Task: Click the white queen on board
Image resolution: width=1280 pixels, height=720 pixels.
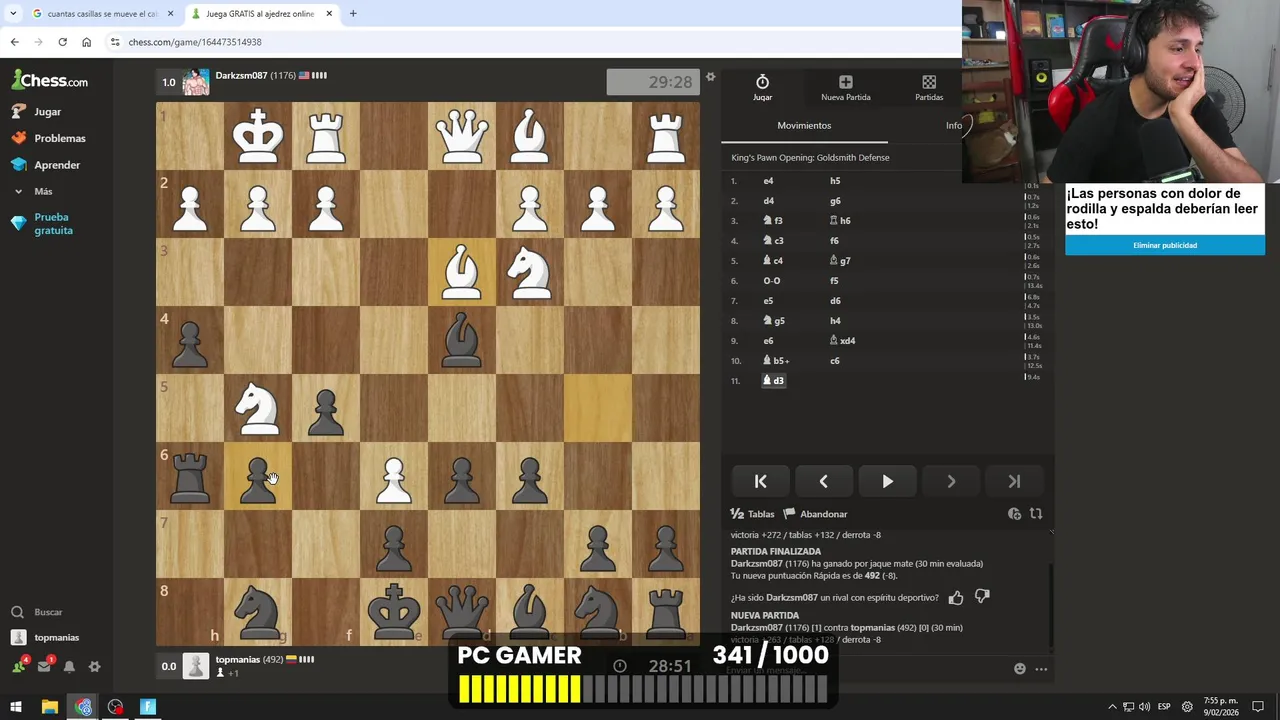Action: [462, 136]
